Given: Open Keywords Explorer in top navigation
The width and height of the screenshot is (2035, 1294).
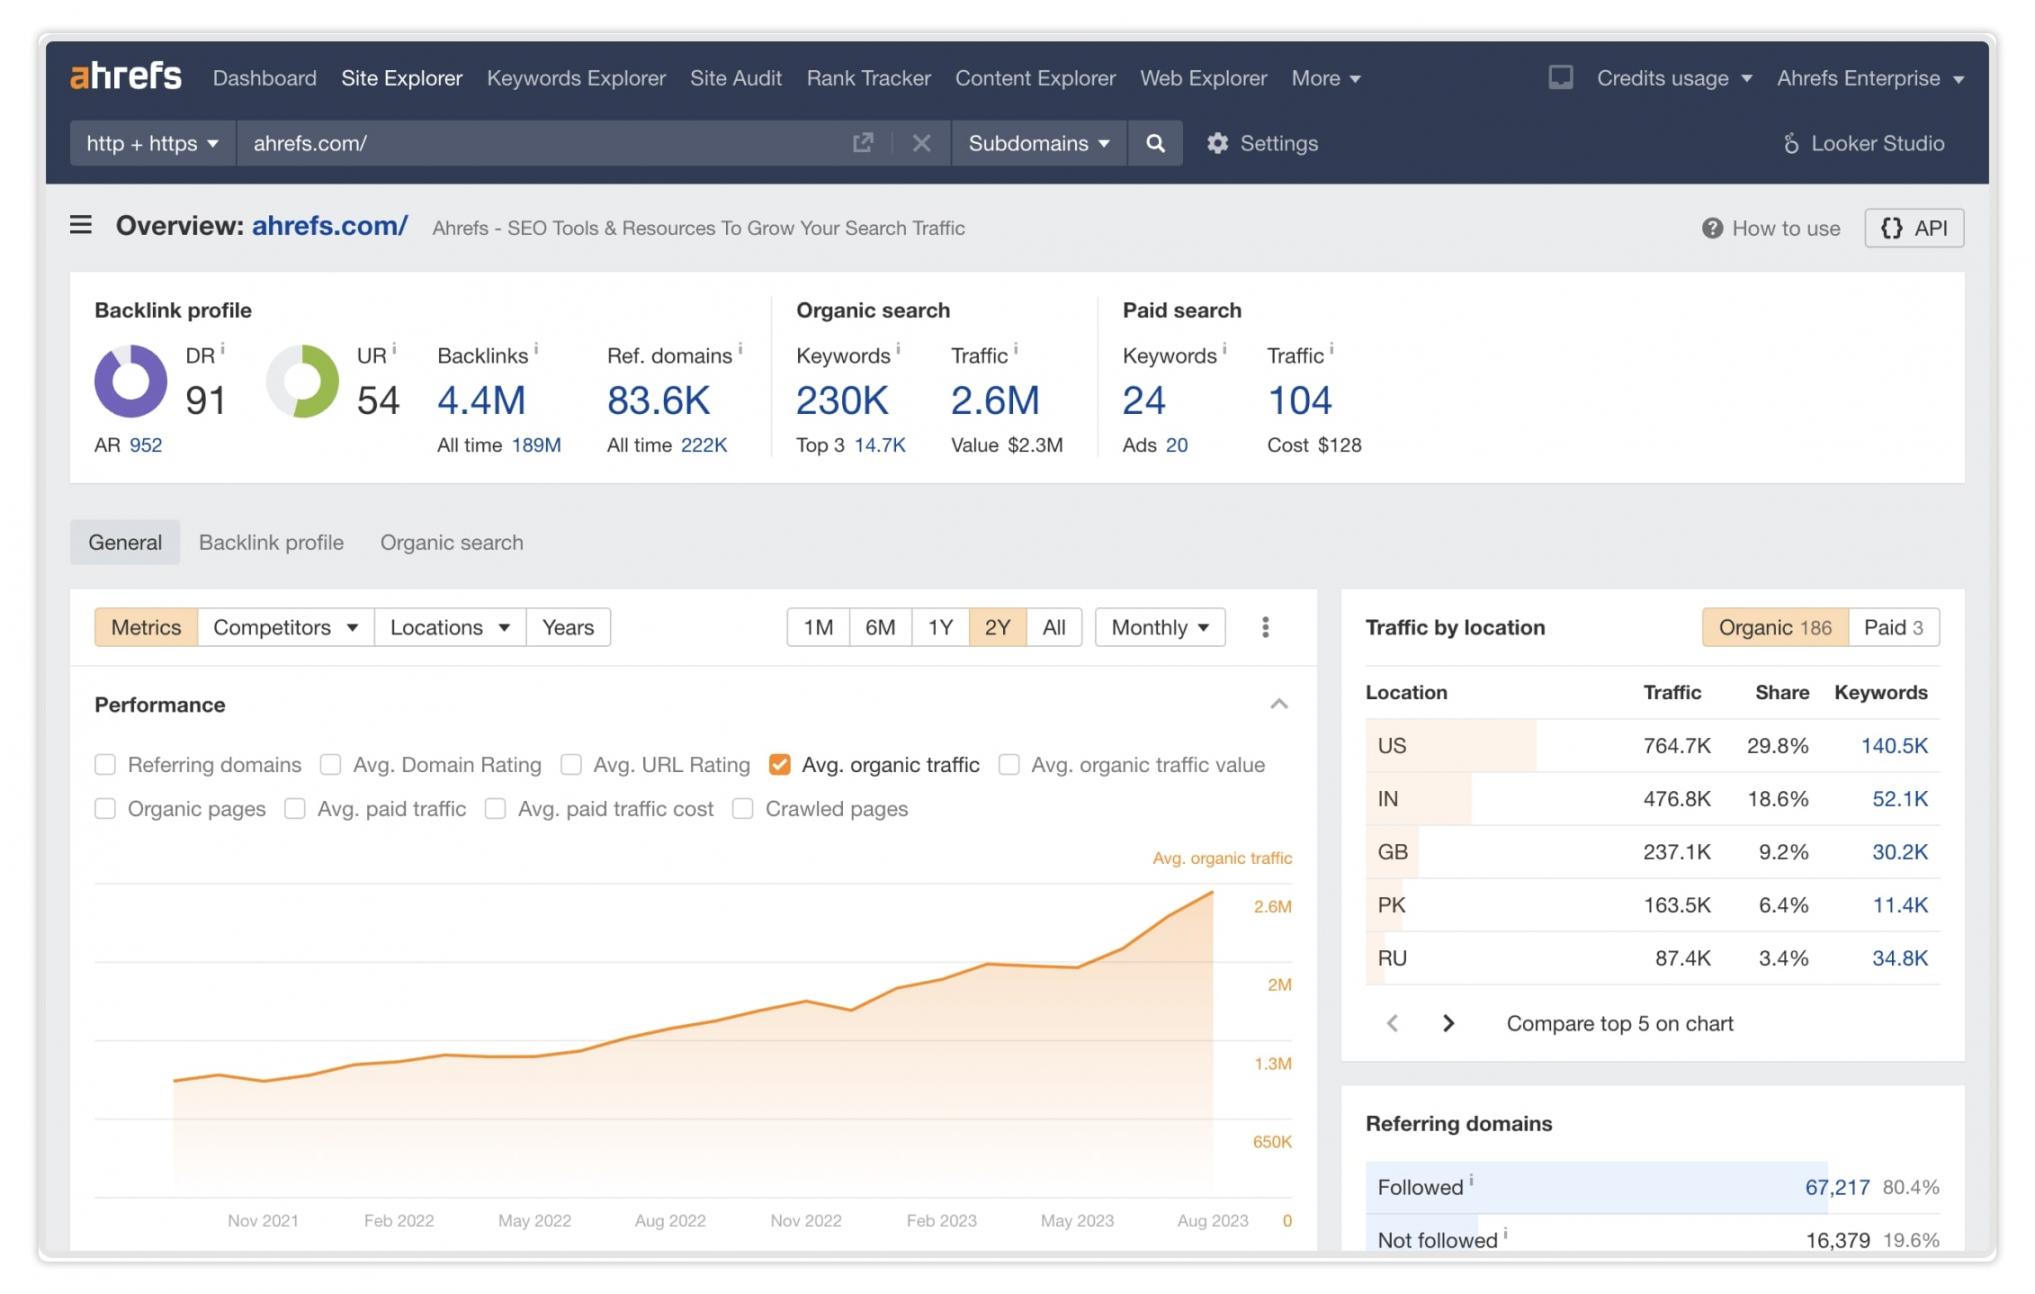Looking at the screenshot, I should tap(576, 78).
